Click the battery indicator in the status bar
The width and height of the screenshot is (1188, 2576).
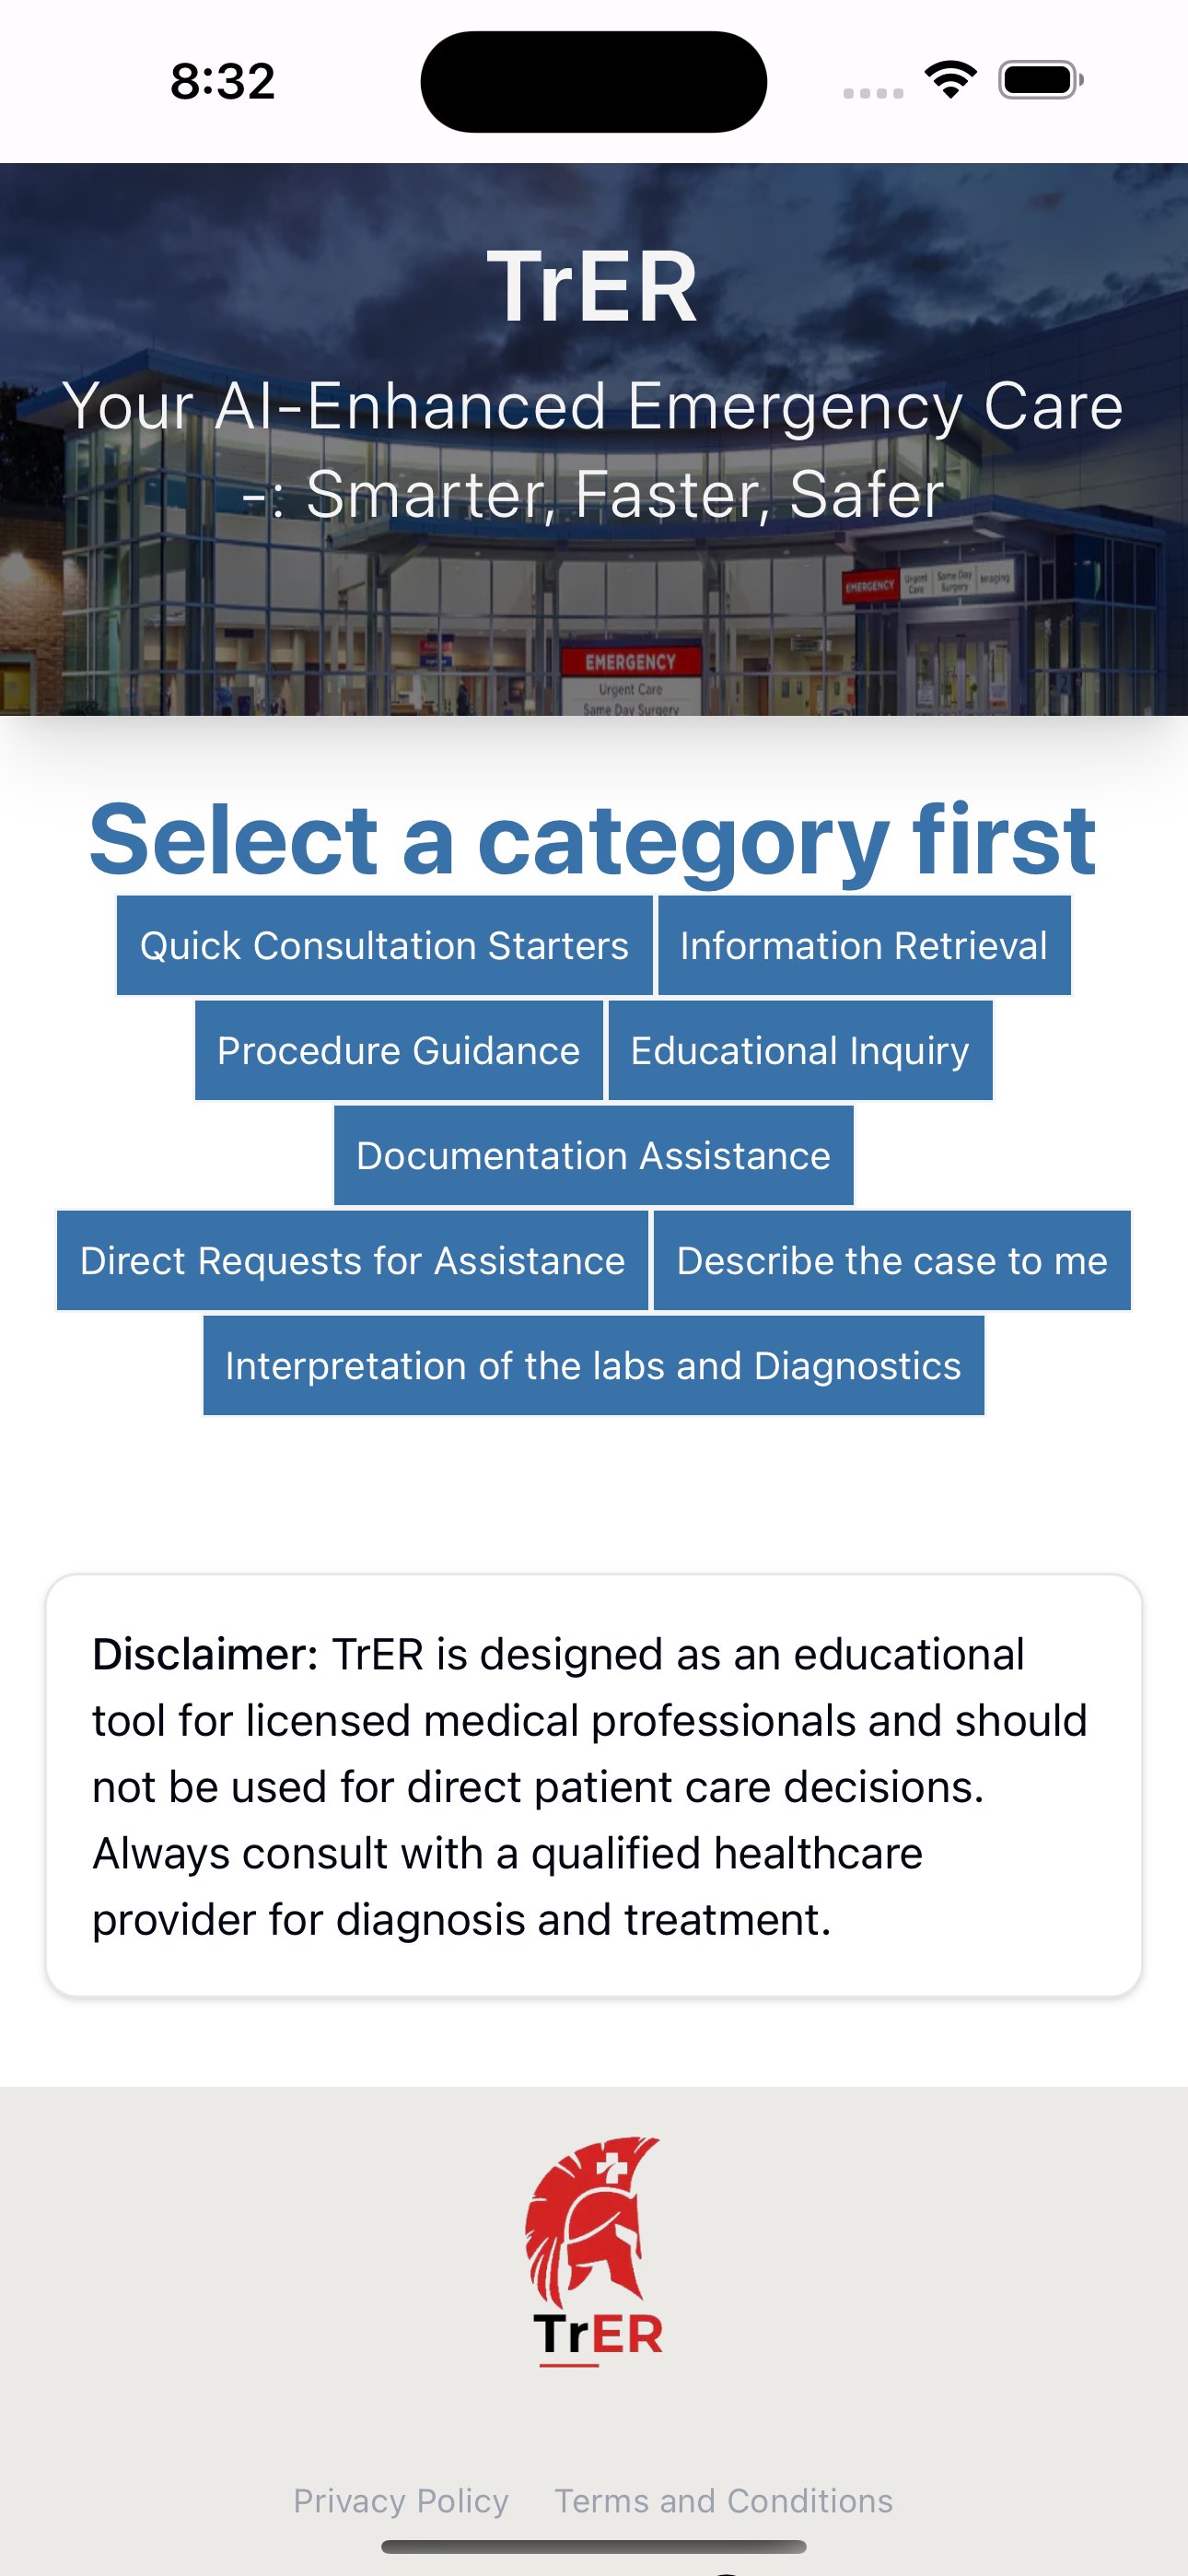[1038, 80]
